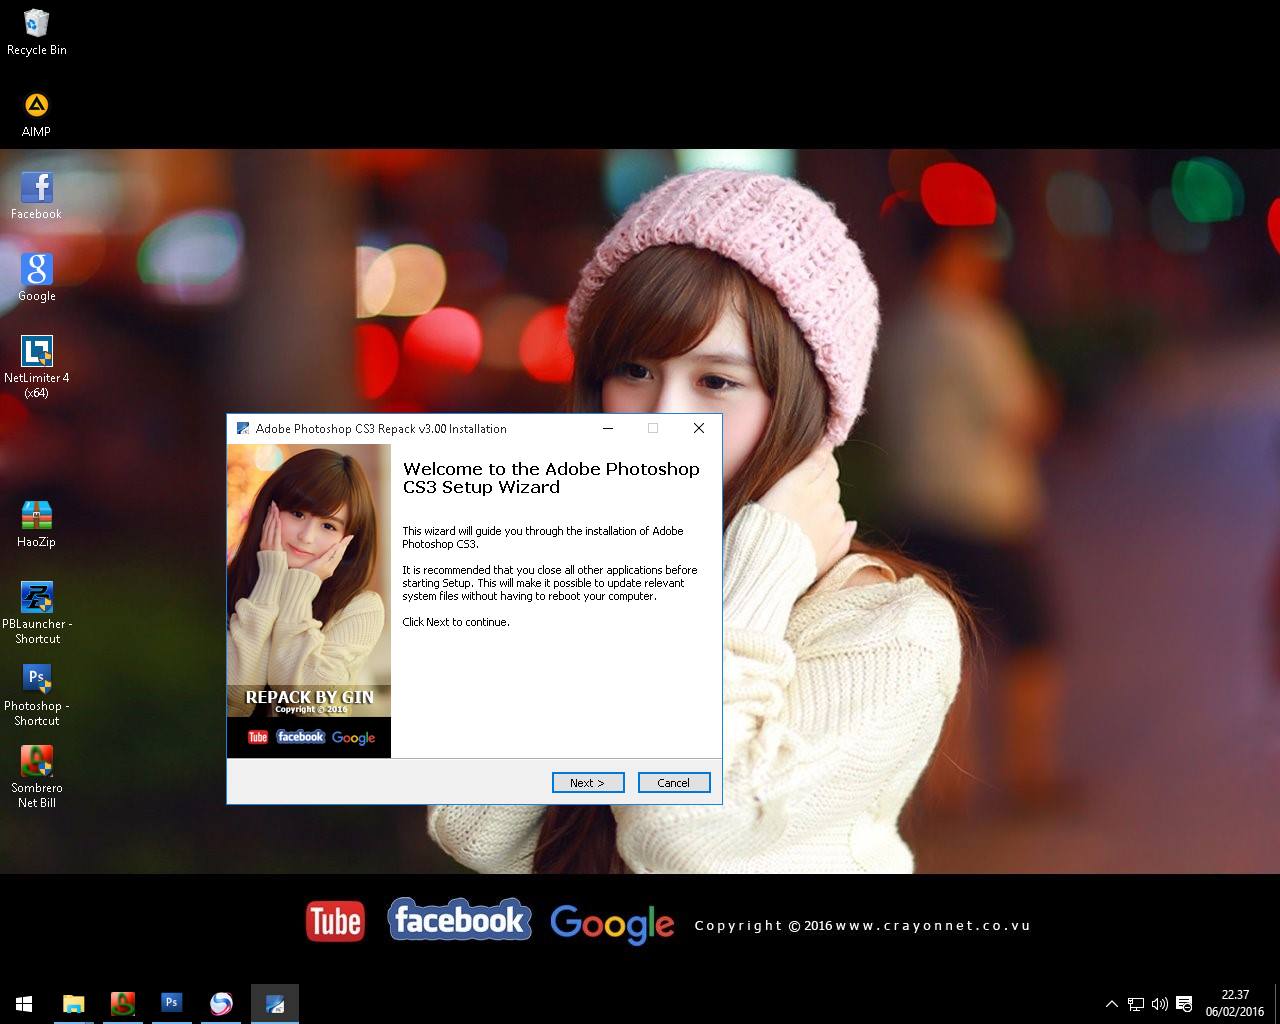Select the NetLimiter 4 (x64) desktop icon

[x=37, y=367]
